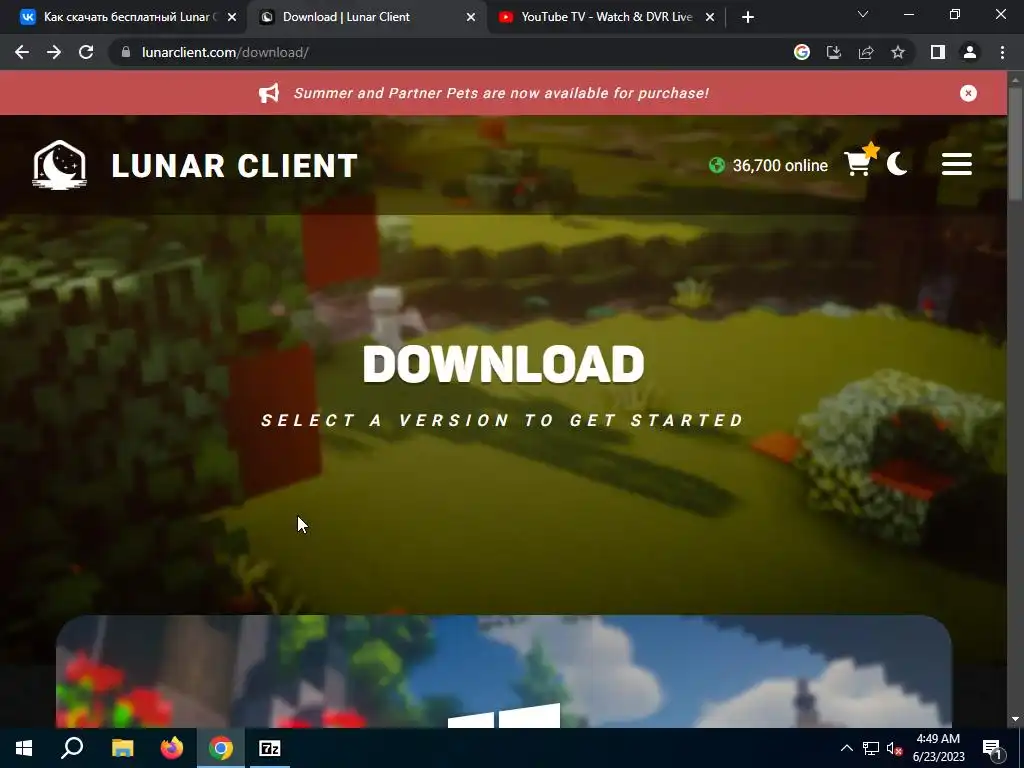
Task: Show hidden system tray icons
Action: tap(846, 748)
